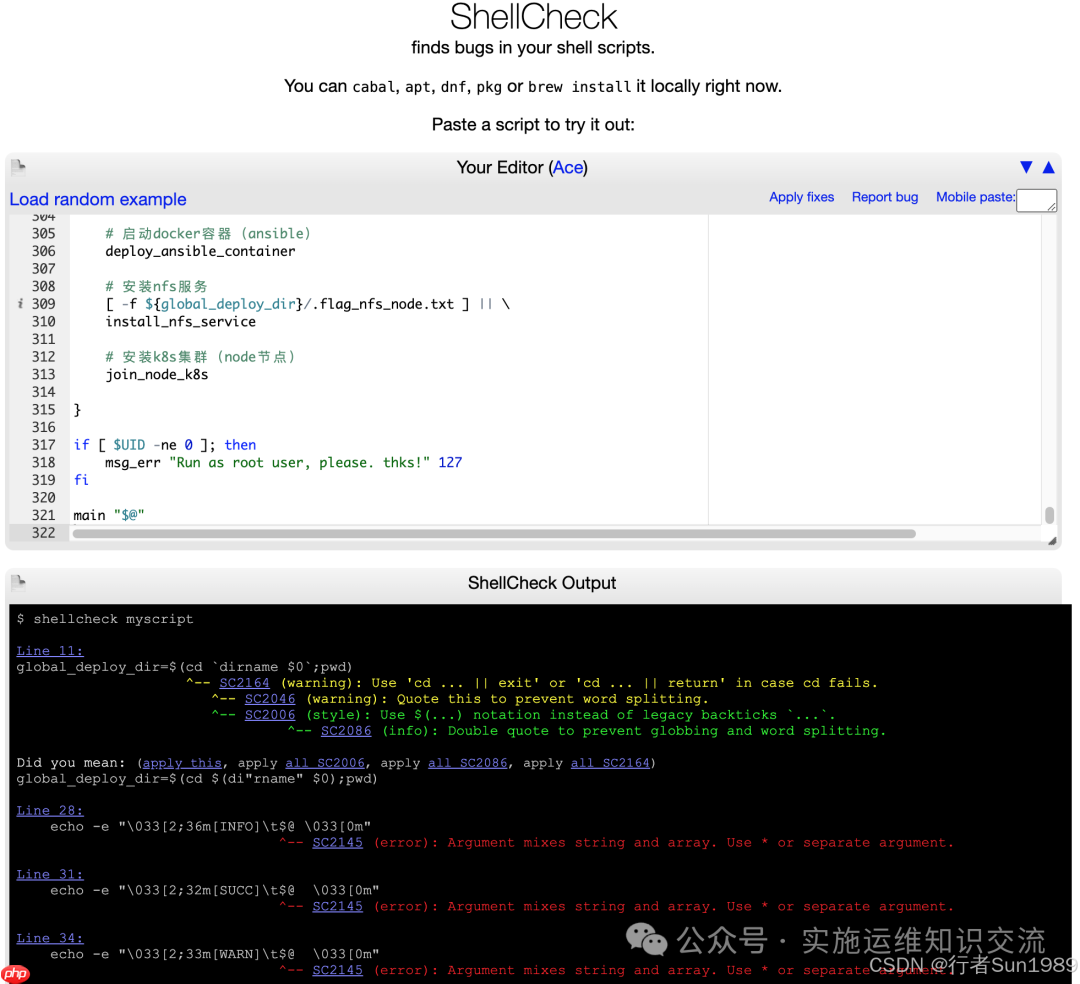1080x984 pixels.
Task: Click the info marker on line 309
Action: point(20,304)
